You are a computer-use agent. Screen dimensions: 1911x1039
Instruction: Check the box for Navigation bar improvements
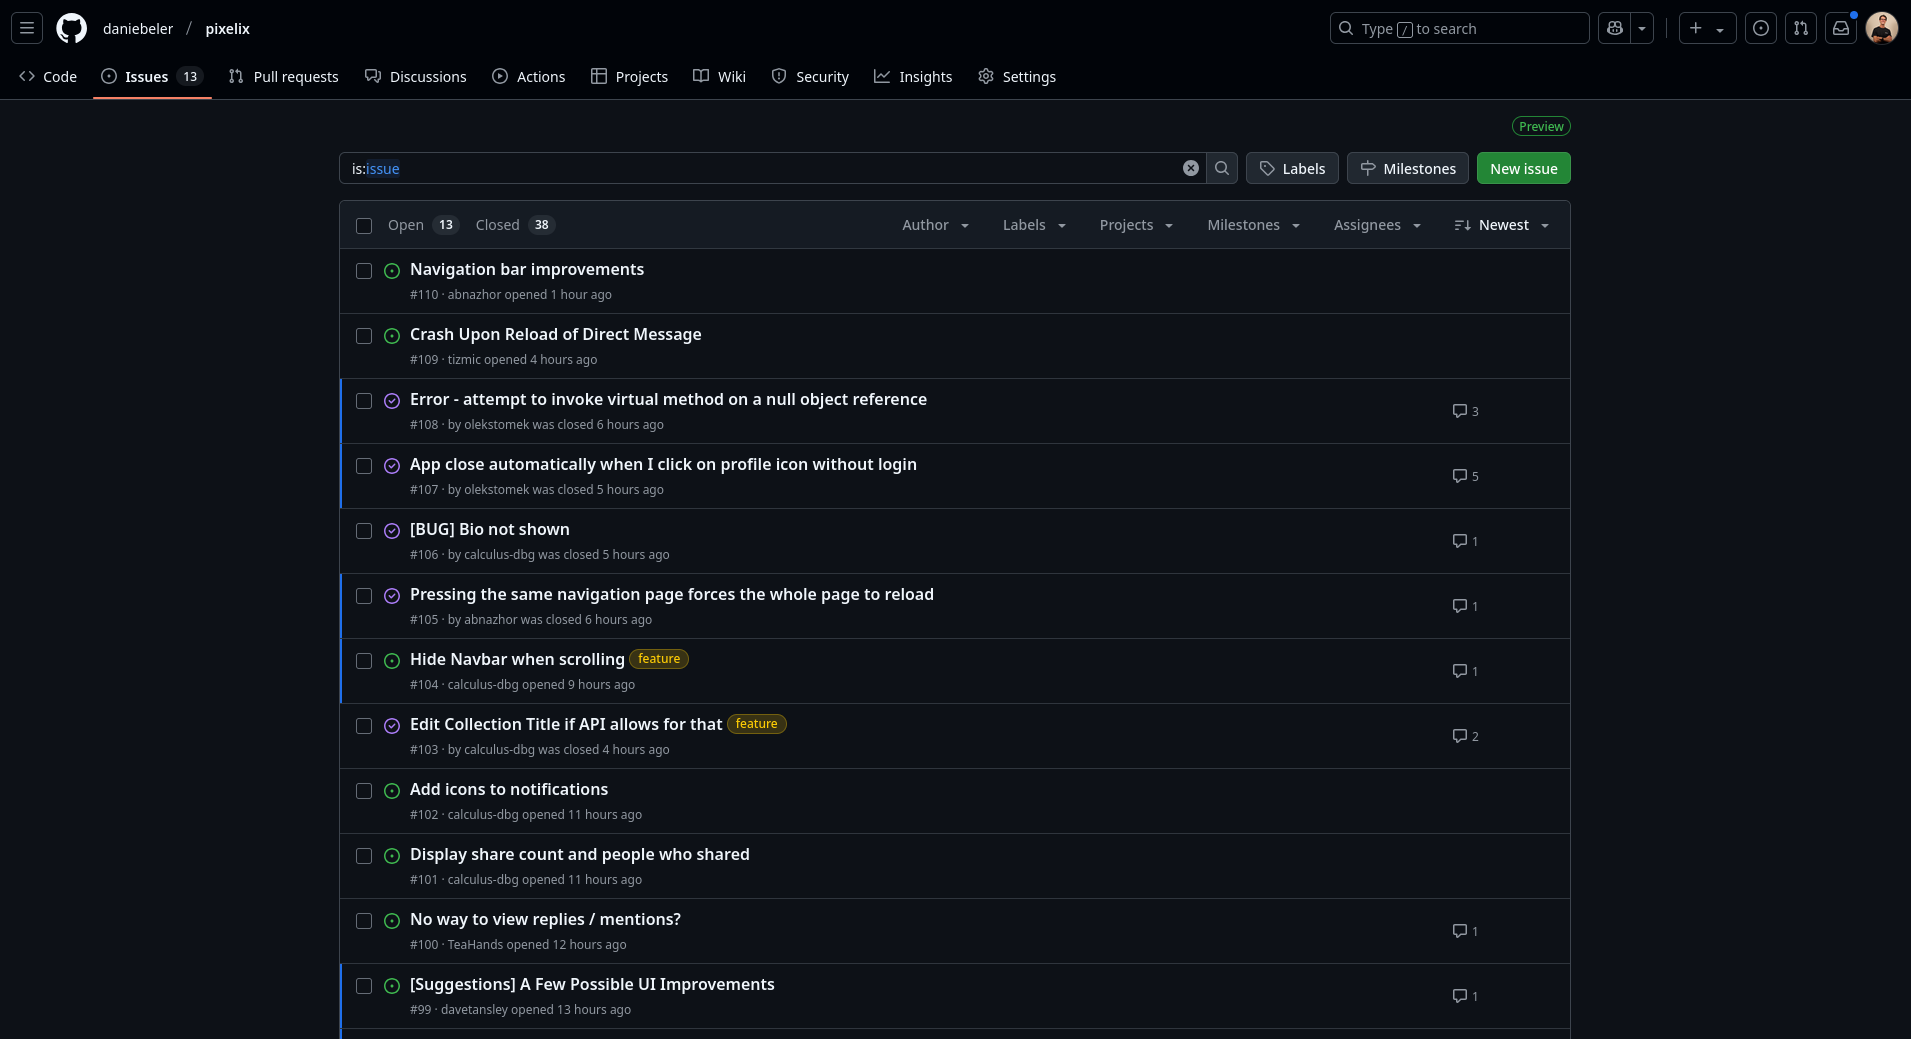pos(364,271)
